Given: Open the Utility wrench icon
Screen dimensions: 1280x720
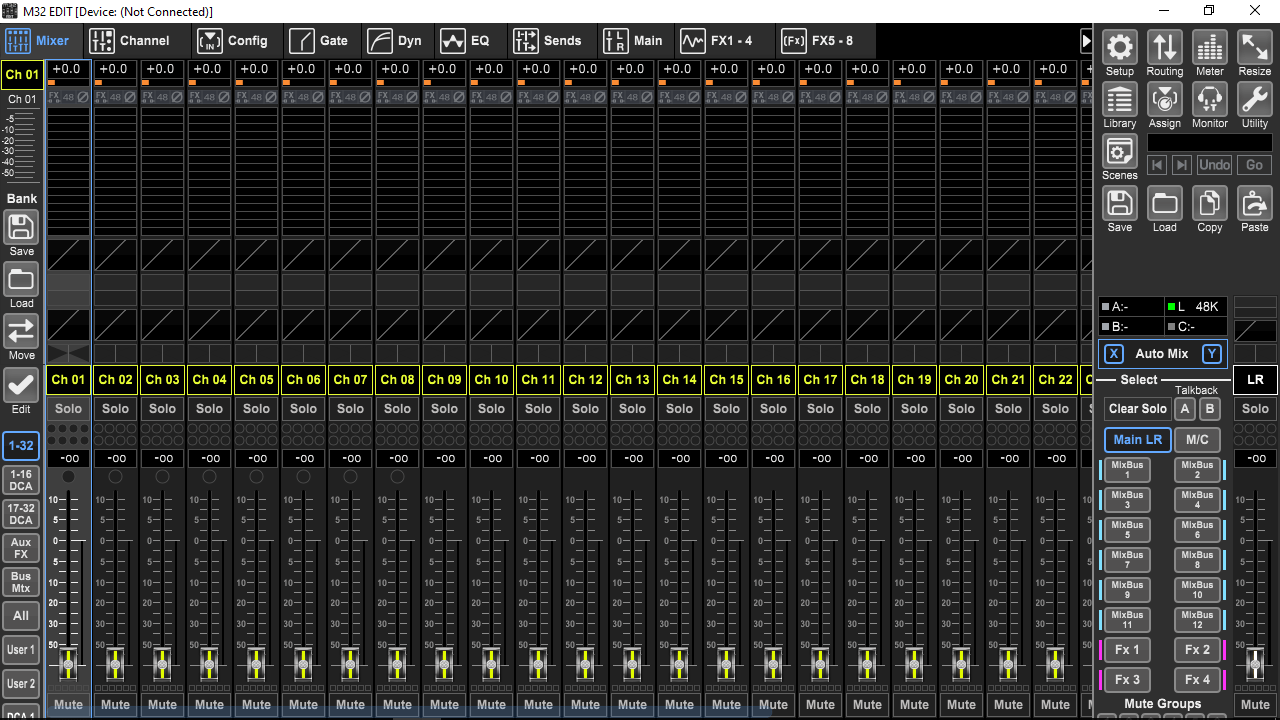Looking at the screenshot, I should point(1254,99).
